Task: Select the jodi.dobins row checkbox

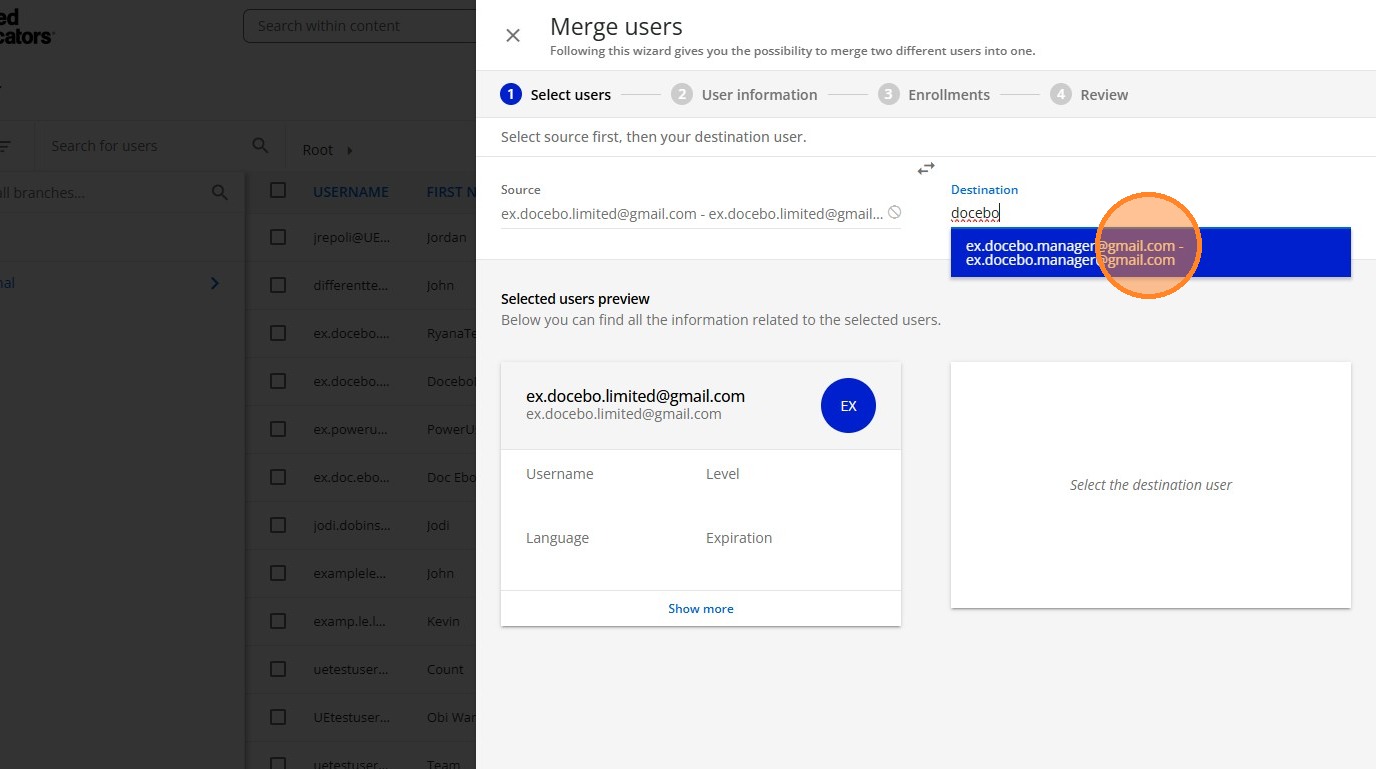Action: tap(278, 525)
